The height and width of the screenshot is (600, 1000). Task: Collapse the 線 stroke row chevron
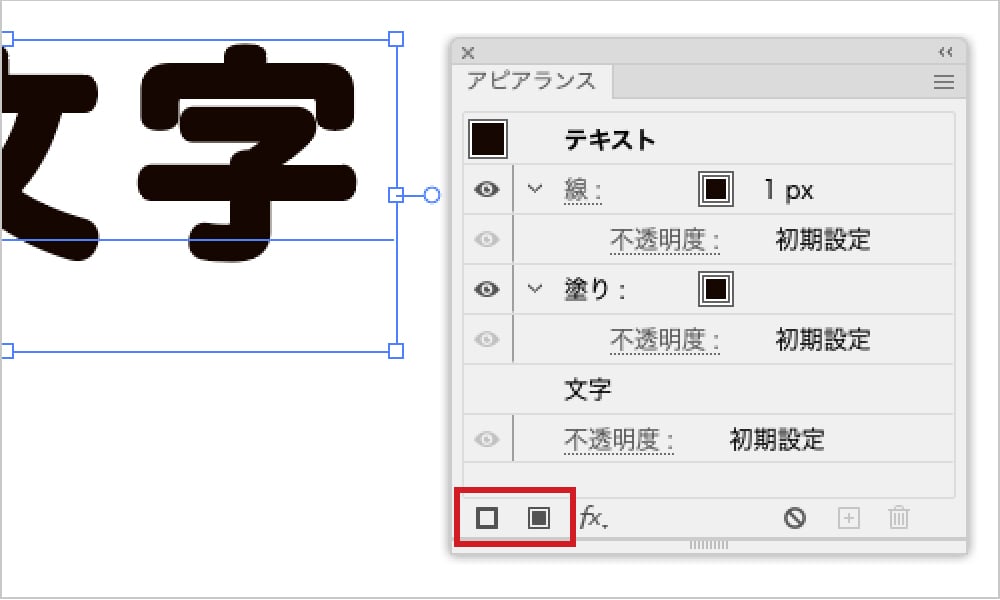535,189
